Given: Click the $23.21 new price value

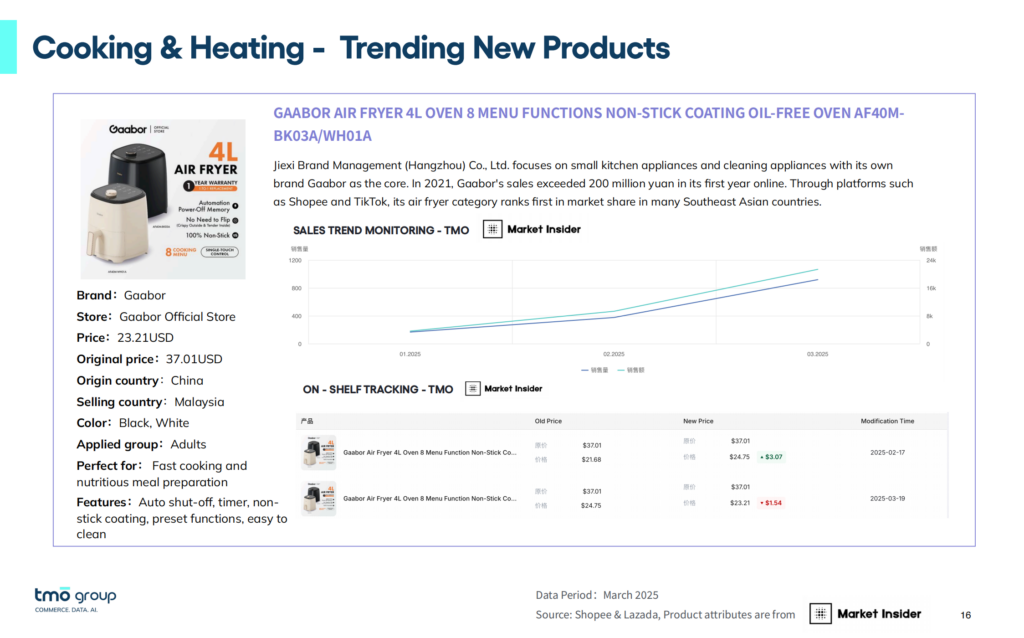Looking at the screenshot, I should click(740, 503).
